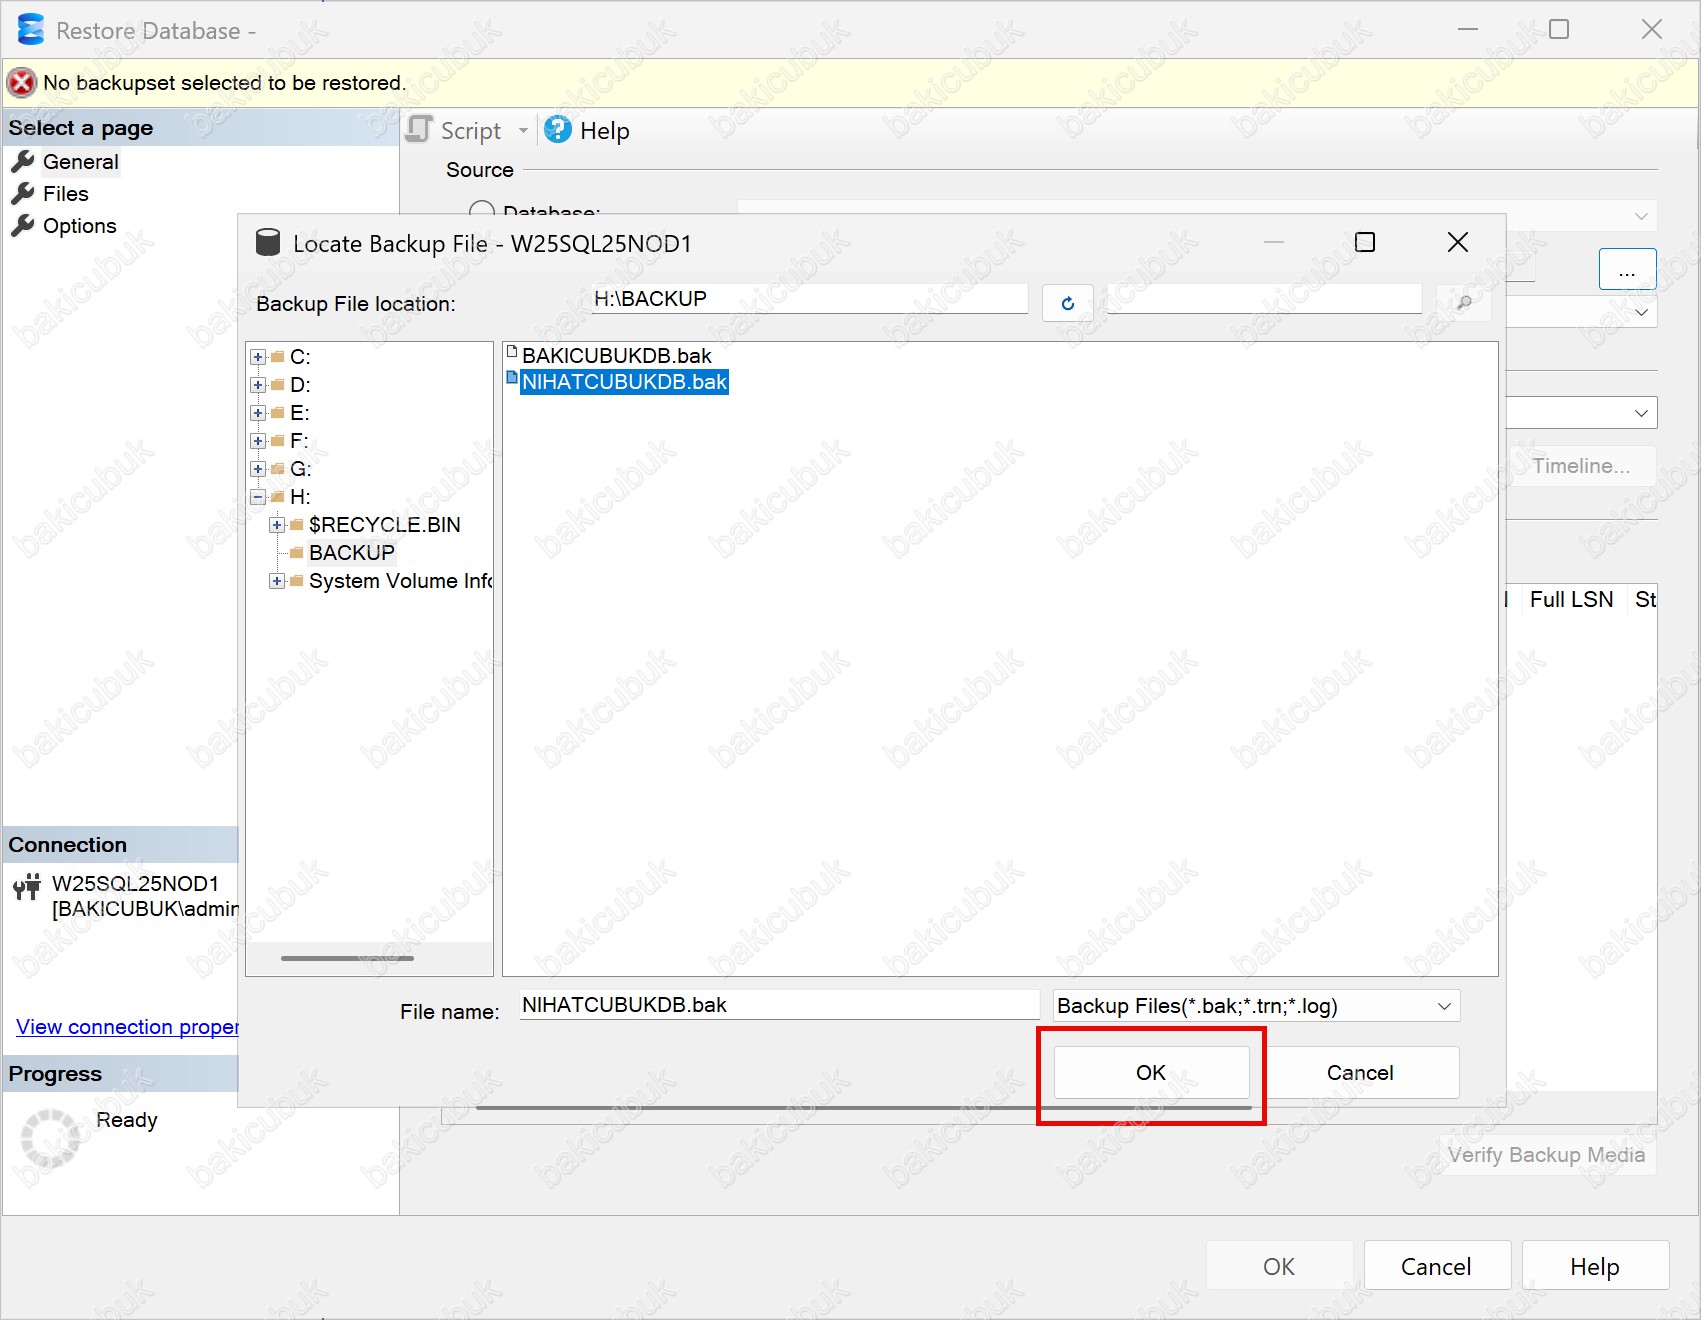
Task: Switch to the Files page
Action: coord(65,194)
